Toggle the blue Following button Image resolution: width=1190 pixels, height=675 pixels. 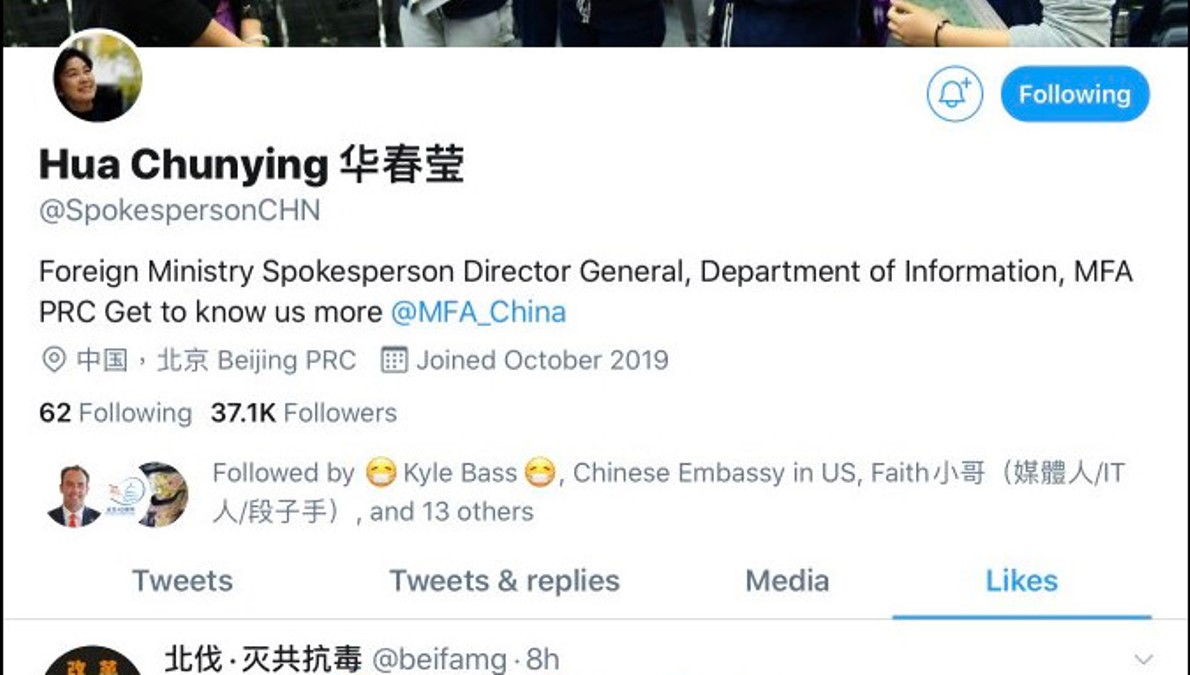point(1075,94)
